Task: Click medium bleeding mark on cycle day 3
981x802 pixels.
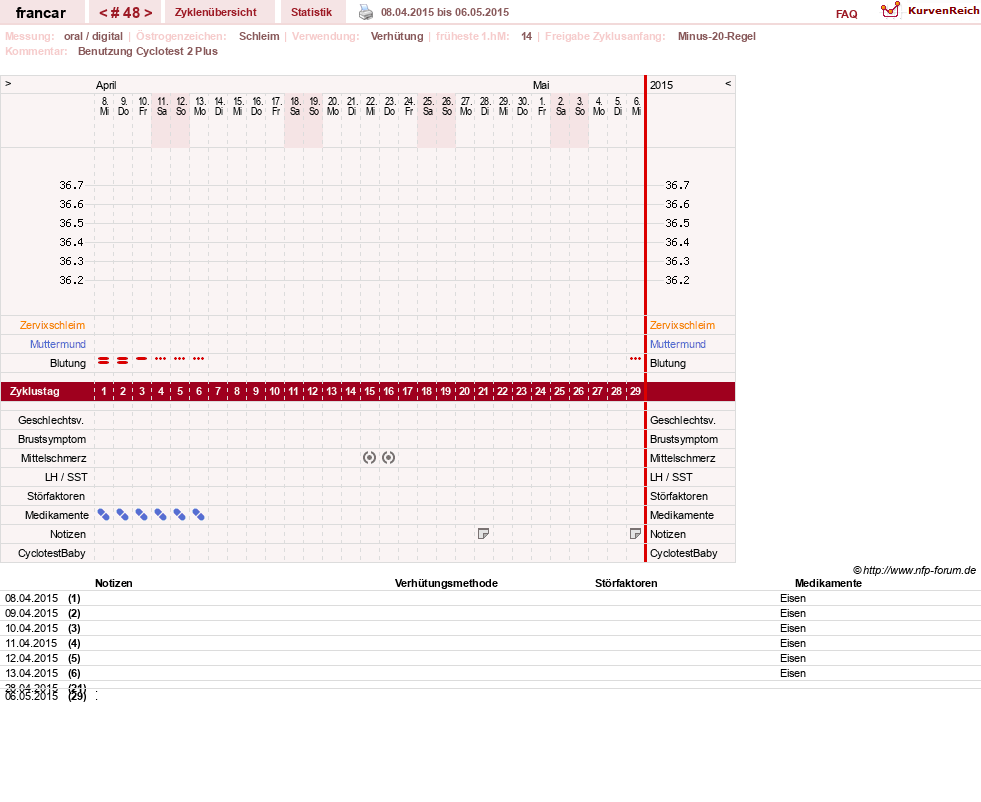Action: [x=141, y=358]
